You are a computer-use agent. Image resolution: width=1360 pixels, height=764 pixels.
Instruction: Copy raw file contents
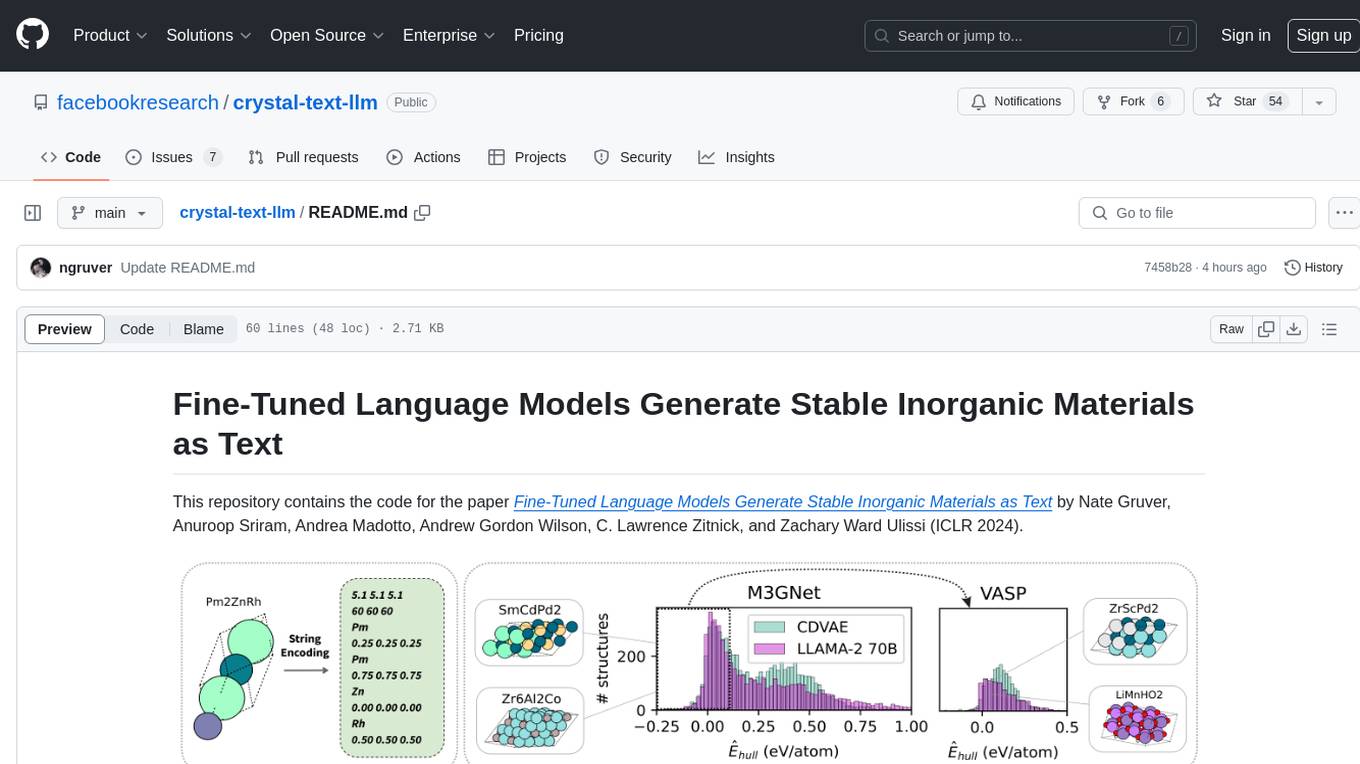[x=1267, y=329]
